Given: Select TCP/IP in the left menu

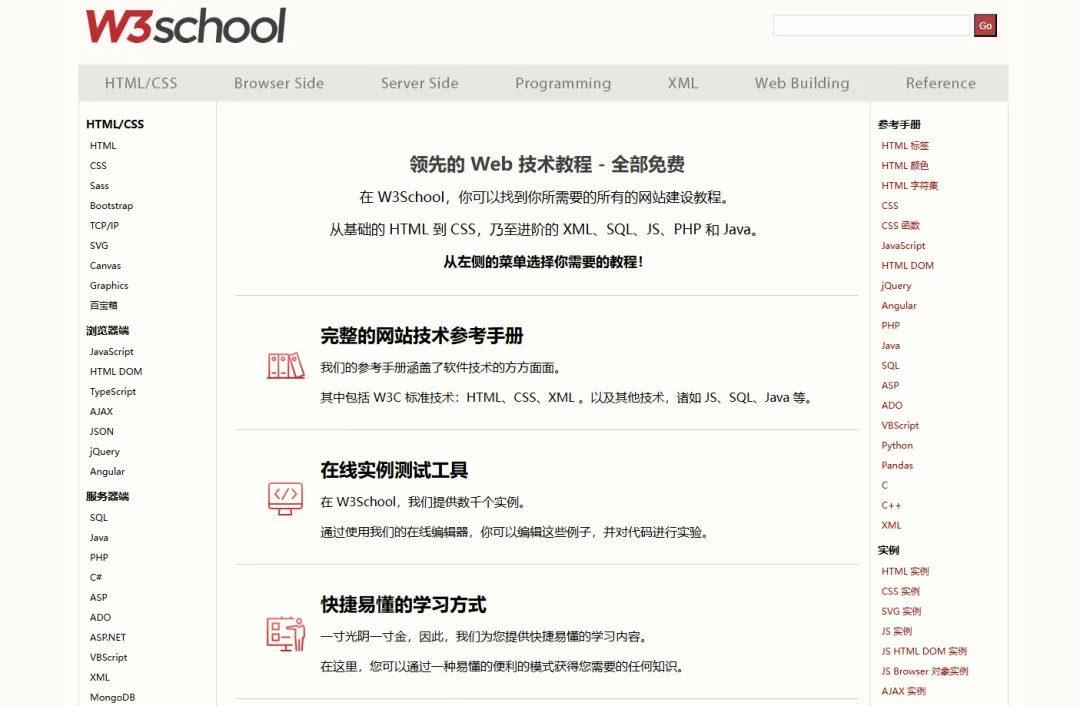Looking at the screenshot, I should 104,225.
